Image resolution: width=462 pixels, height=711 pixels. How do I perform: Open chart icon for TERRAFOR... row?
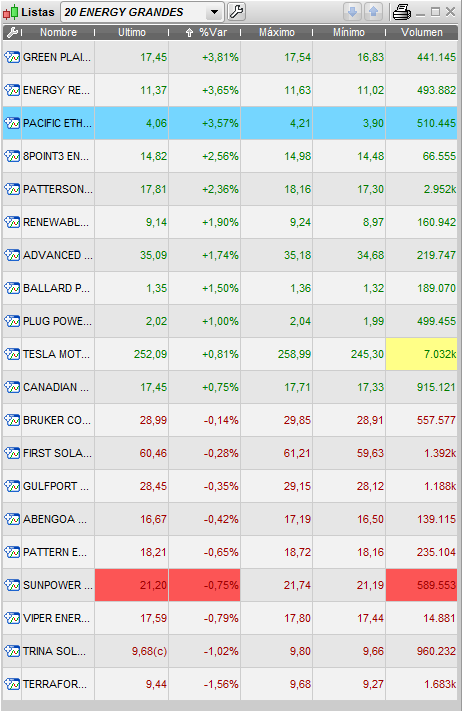coord(12,684)
